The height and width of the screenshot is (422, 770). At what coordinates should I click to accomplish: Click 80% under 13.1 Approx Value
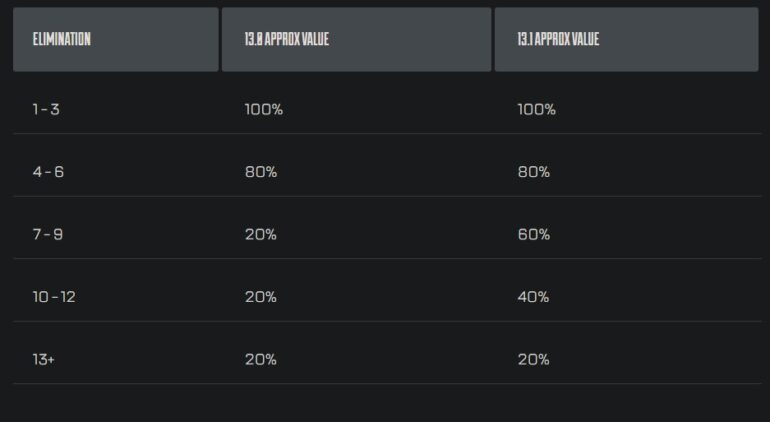coord(534,172)
